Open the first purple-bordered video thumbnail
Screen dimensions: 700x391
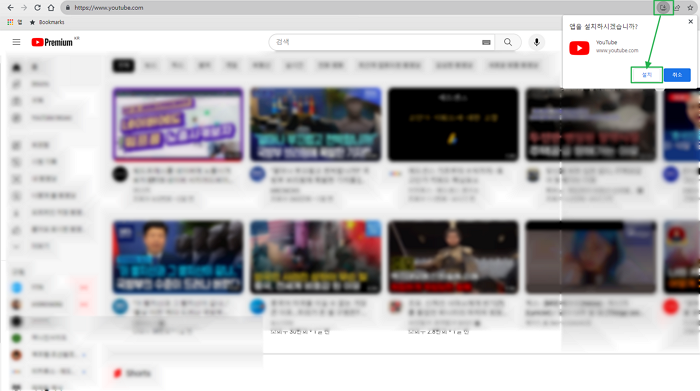pyautogui.click(x=178, y=125)
